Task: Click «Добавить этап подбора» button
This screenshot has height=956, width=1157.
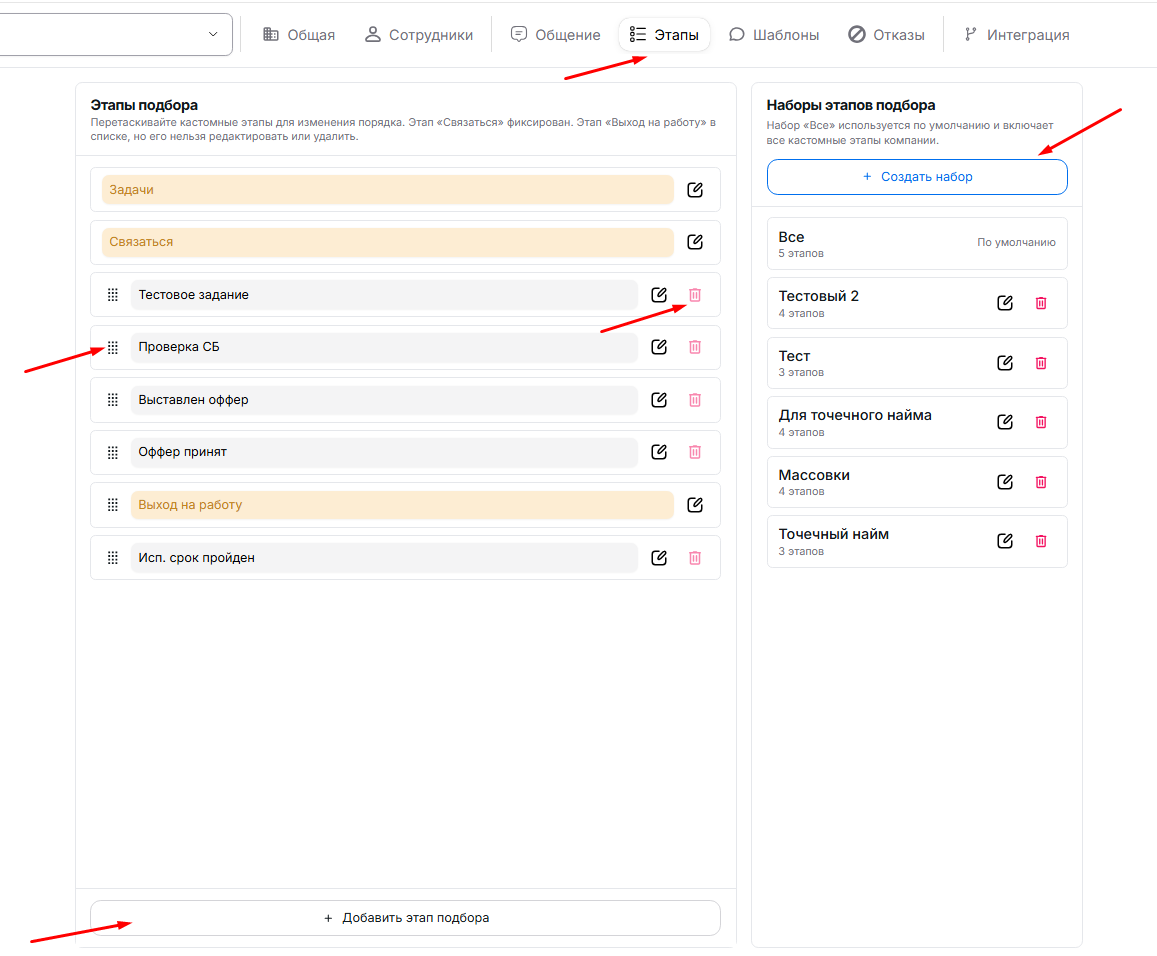Action: click(405, 918)
